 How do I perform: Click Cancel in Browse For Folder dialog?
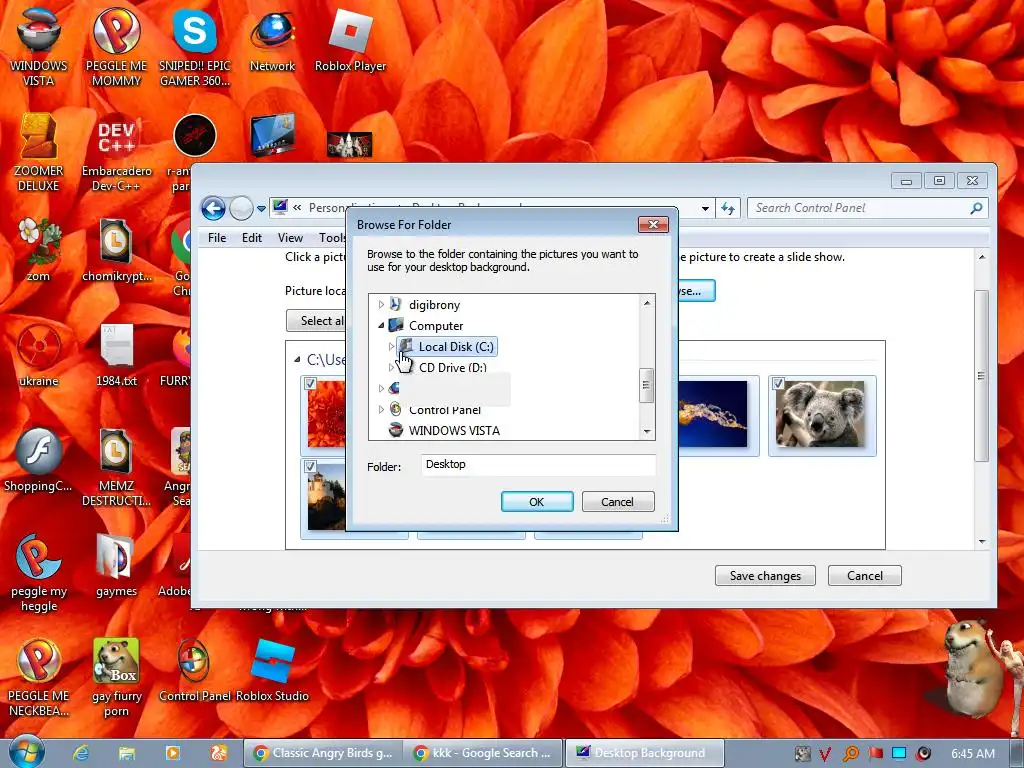[617, 502]
